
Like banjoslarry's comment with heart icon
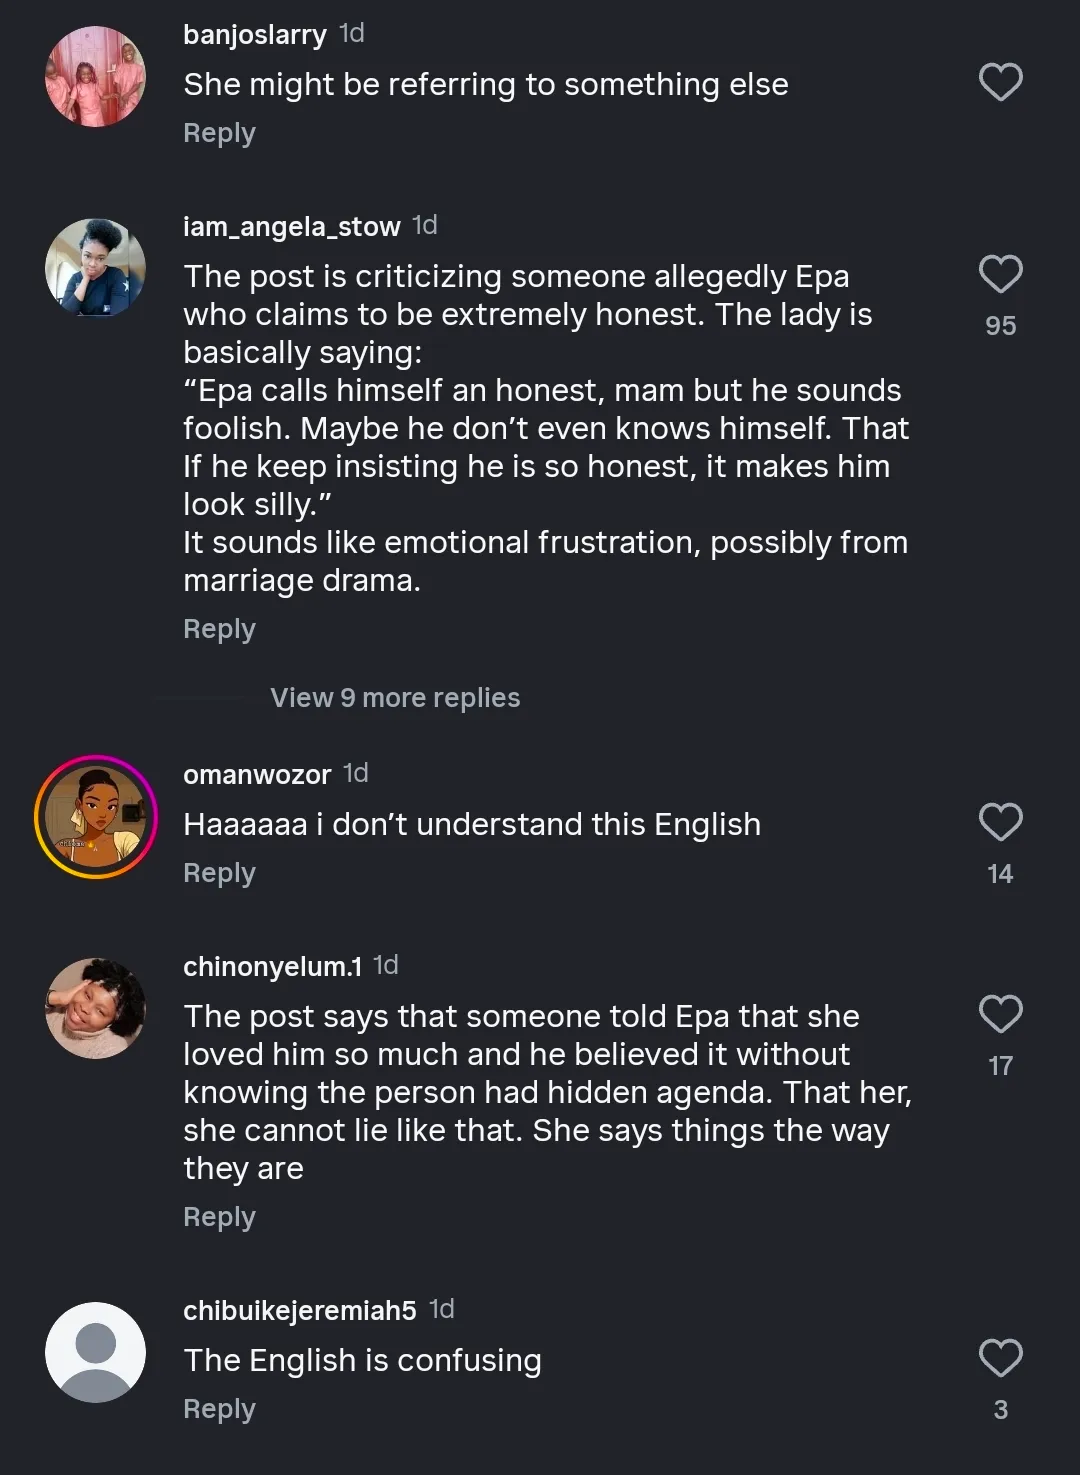[1000, 82]
